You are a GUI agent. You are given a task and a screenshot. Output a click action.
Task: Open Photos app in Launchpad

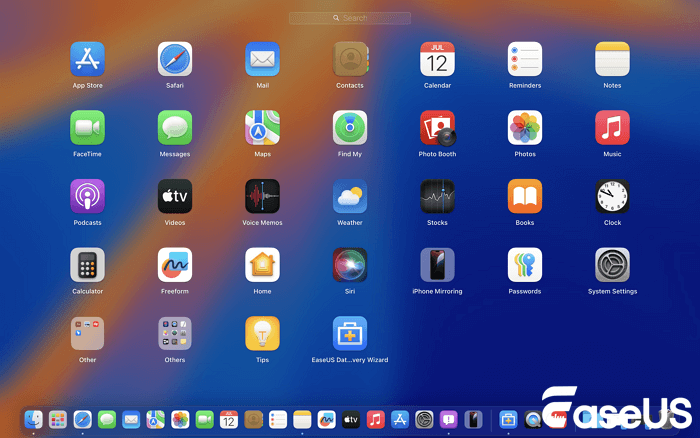[525, 128]
